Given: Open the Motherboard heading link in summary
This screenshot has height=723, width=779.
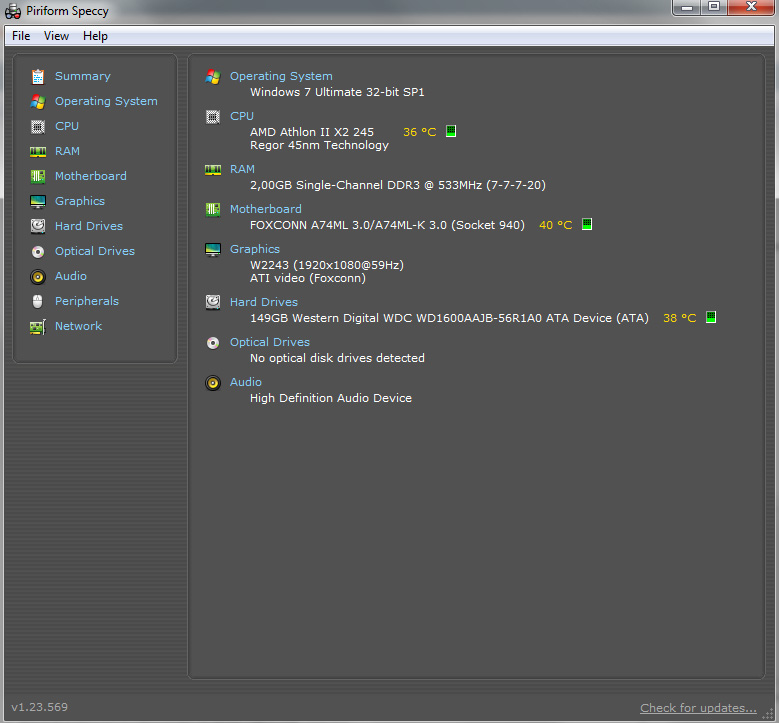Looking at the screenshot, I should [x=265, y=209].
